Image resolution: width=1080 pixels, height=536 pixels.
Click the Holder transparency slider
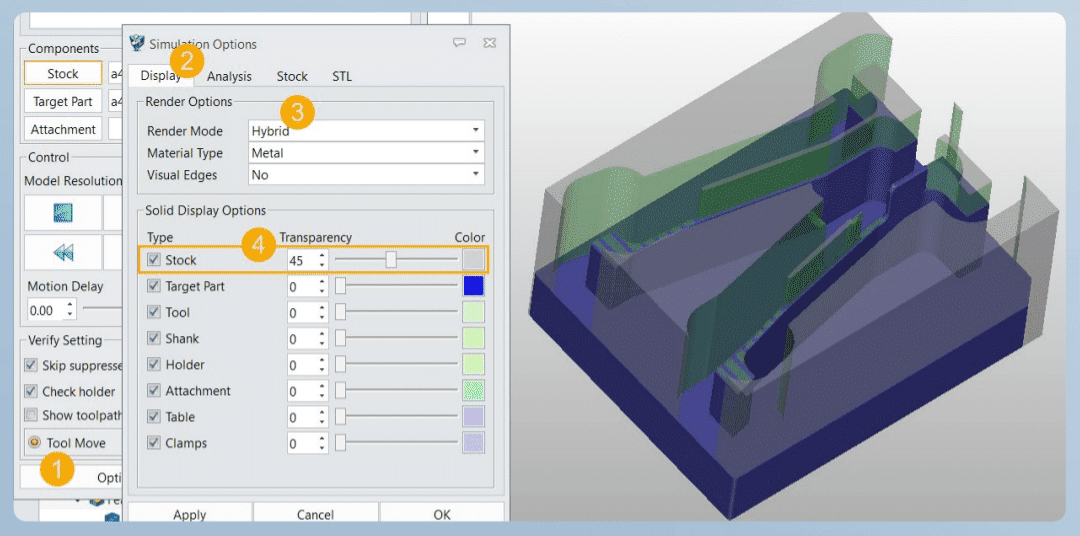(x=396, y=364)
